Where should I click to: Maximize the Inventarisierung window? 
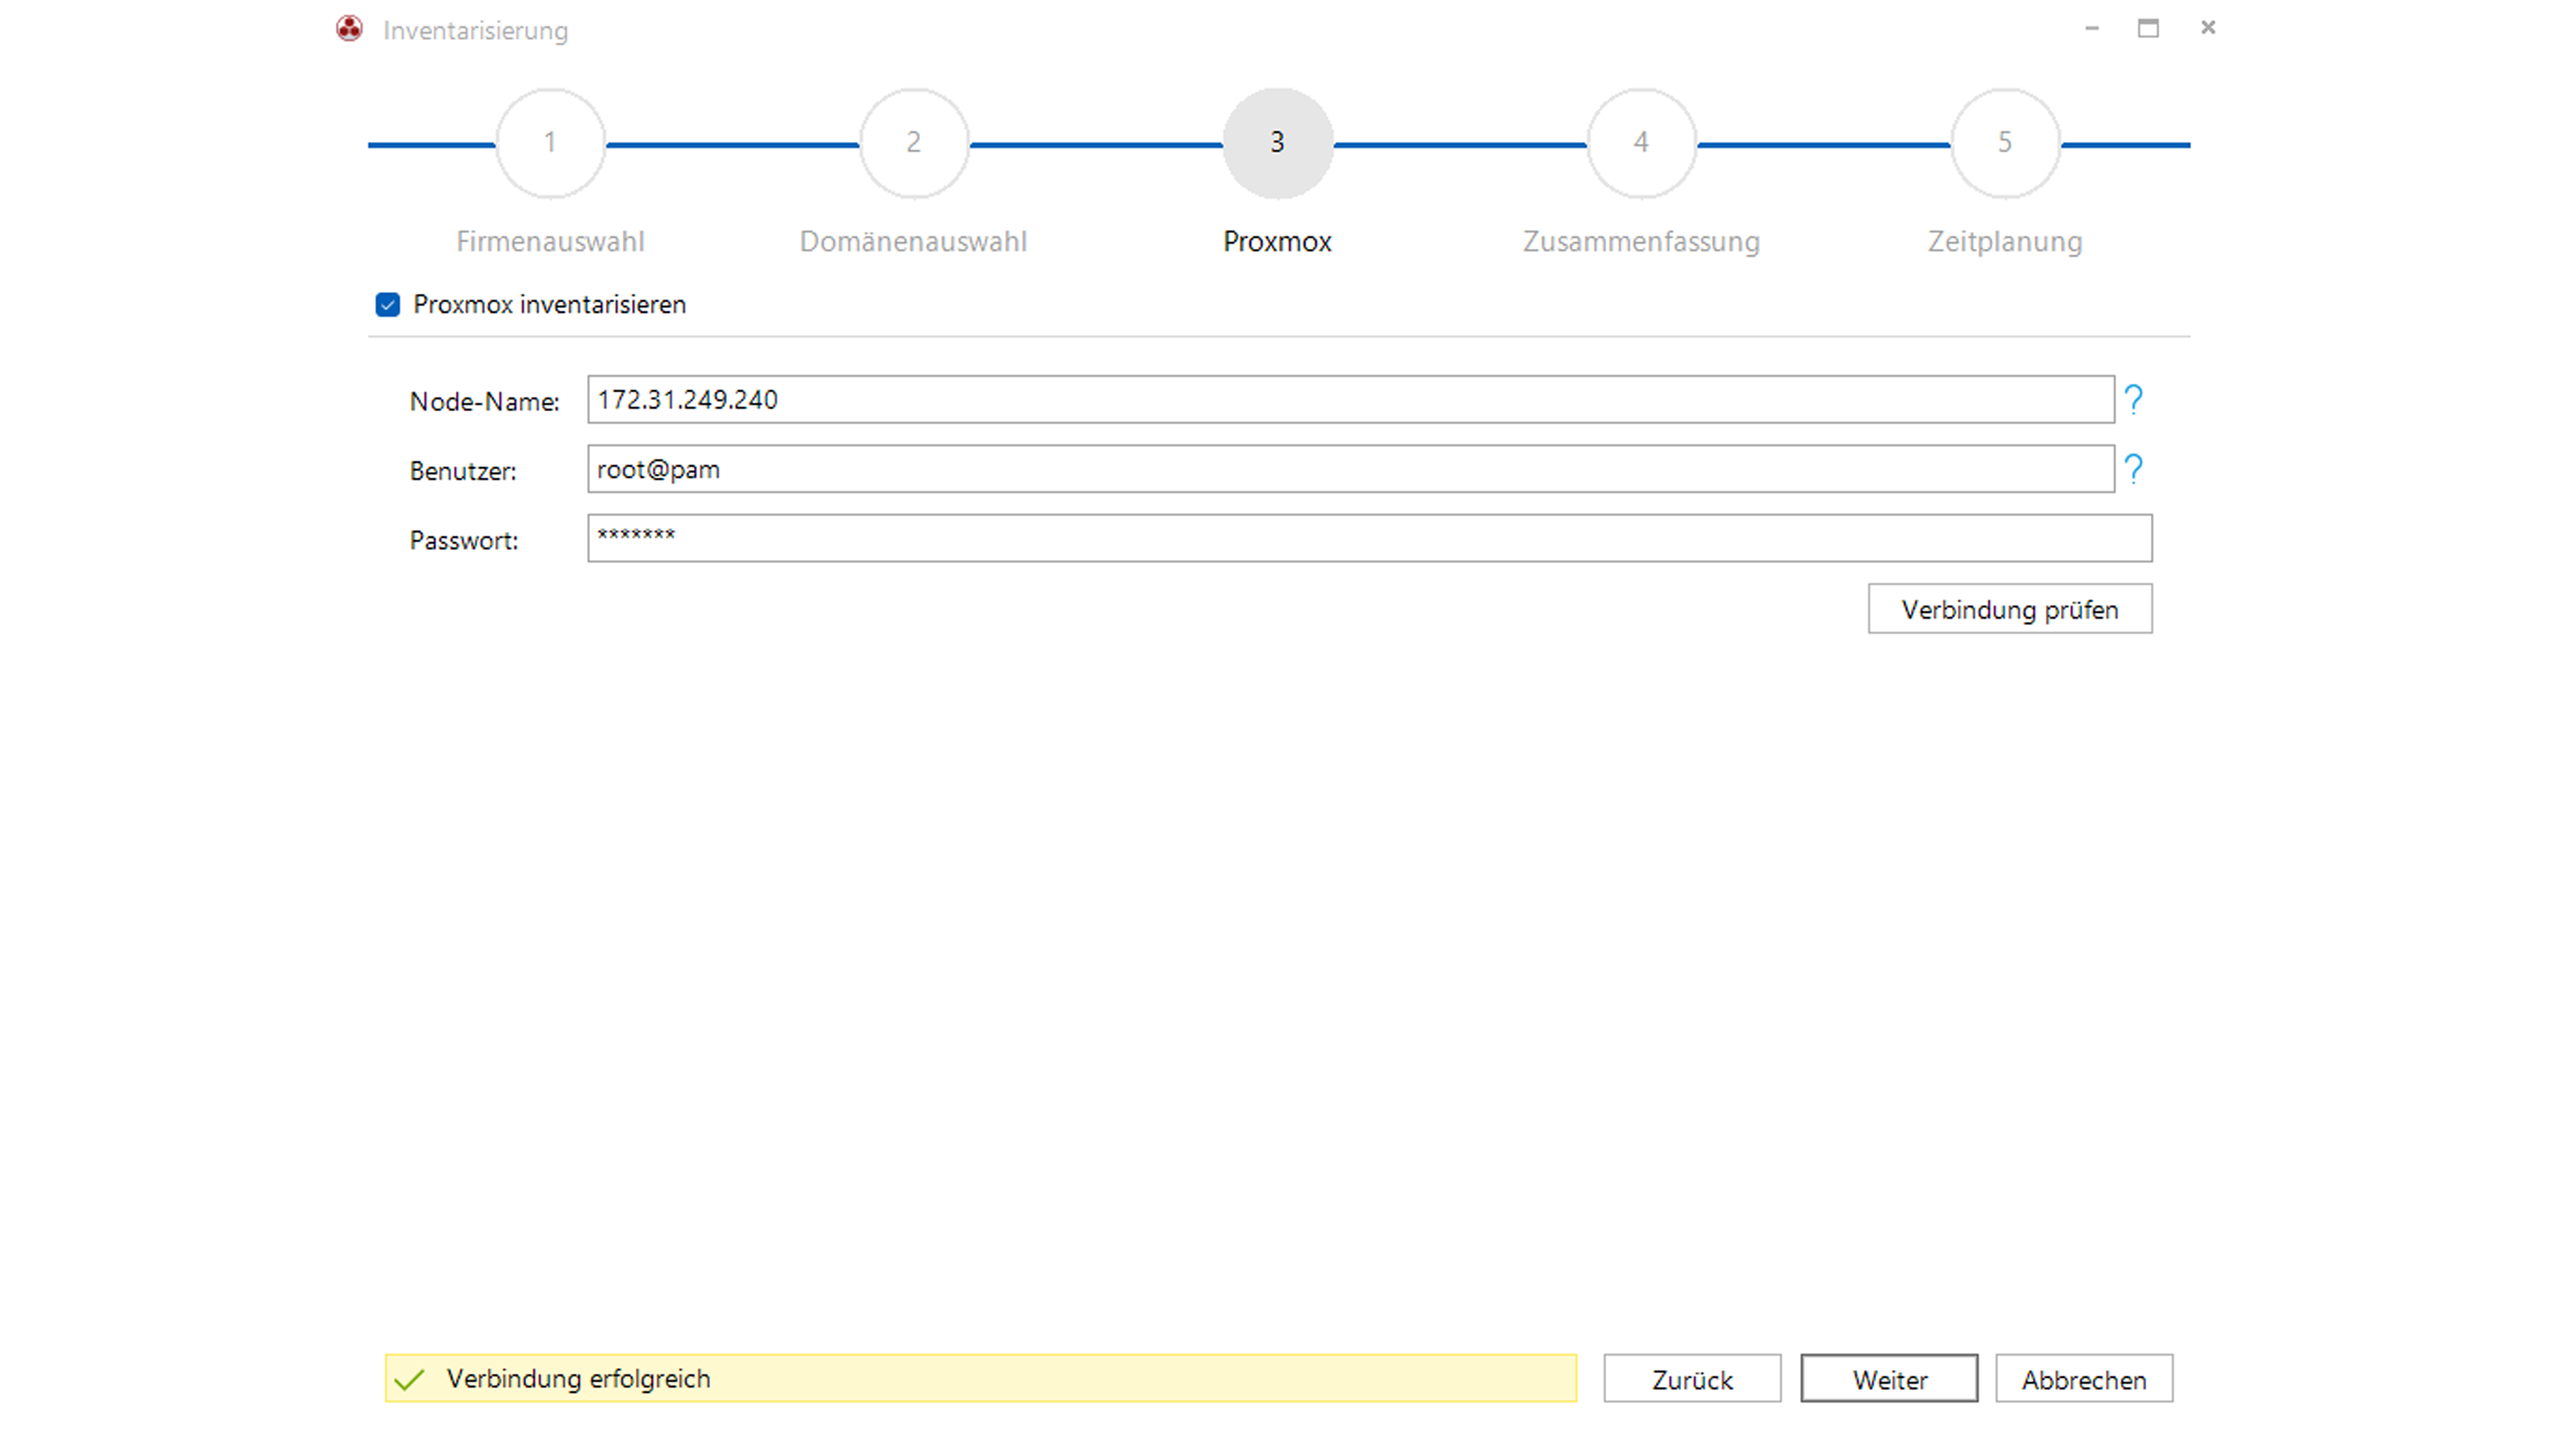coord(2148,28)
